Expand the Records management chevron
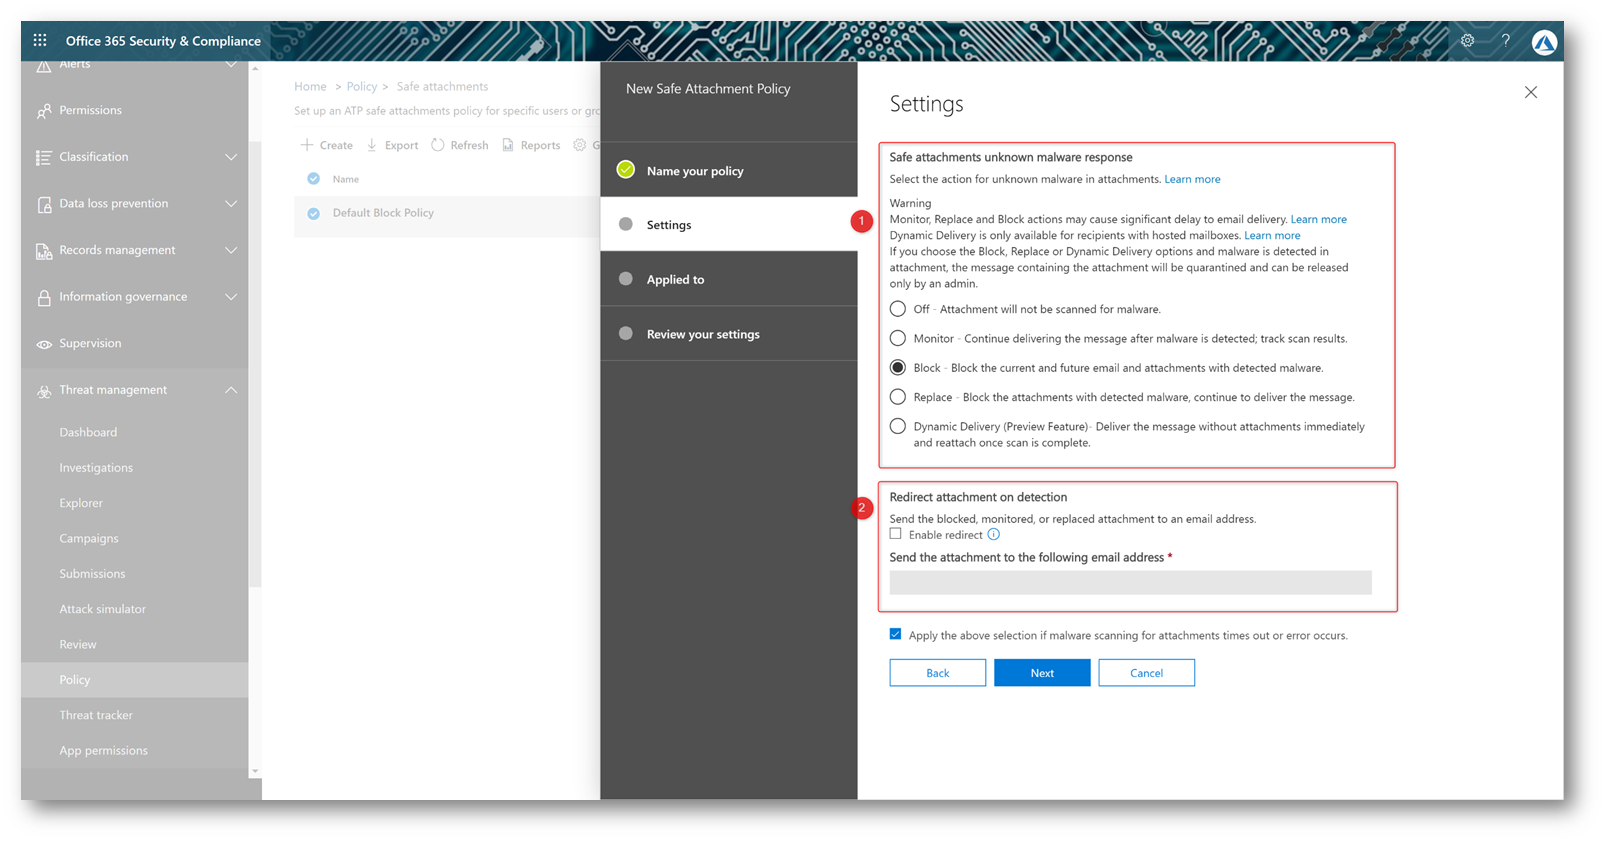The height and width of the screenshot is (842, 1606). [x=231, y=250]
